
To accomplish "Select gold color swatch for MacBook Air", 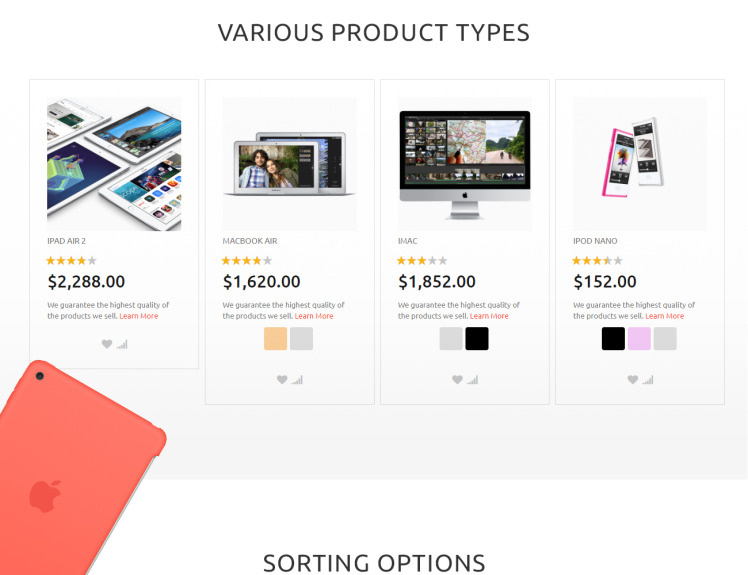I will click(276, 339).
